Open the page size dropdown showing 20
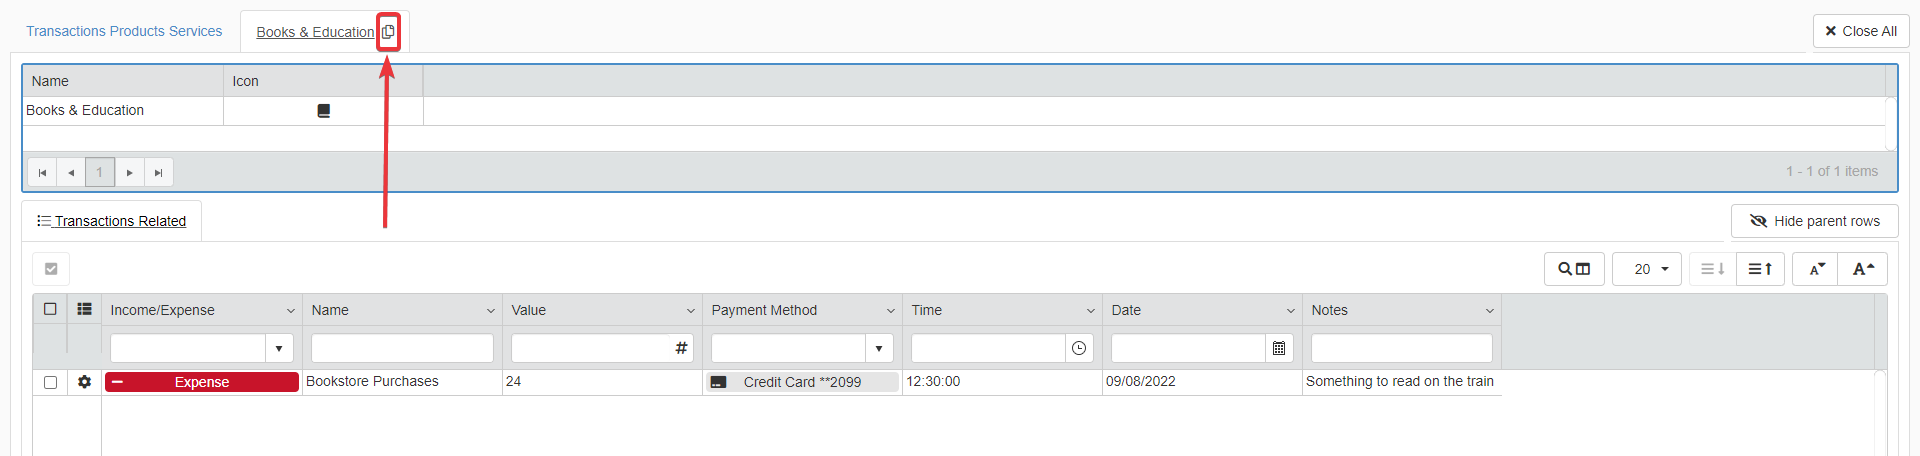Screen dimensions: 1920x456 pos(1647,269)
